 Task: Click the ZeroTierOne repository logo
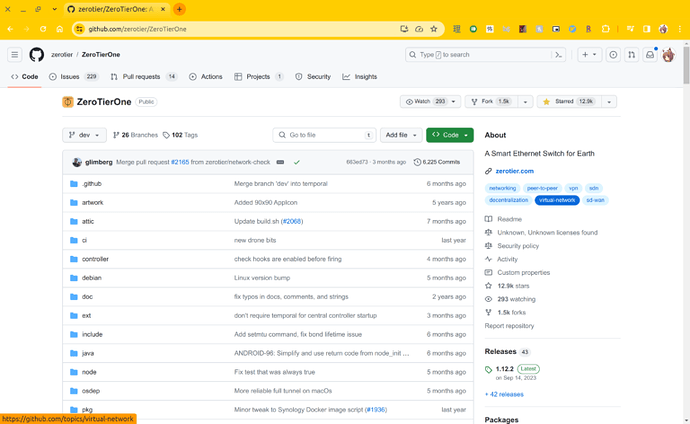click(x=67, y=102)
